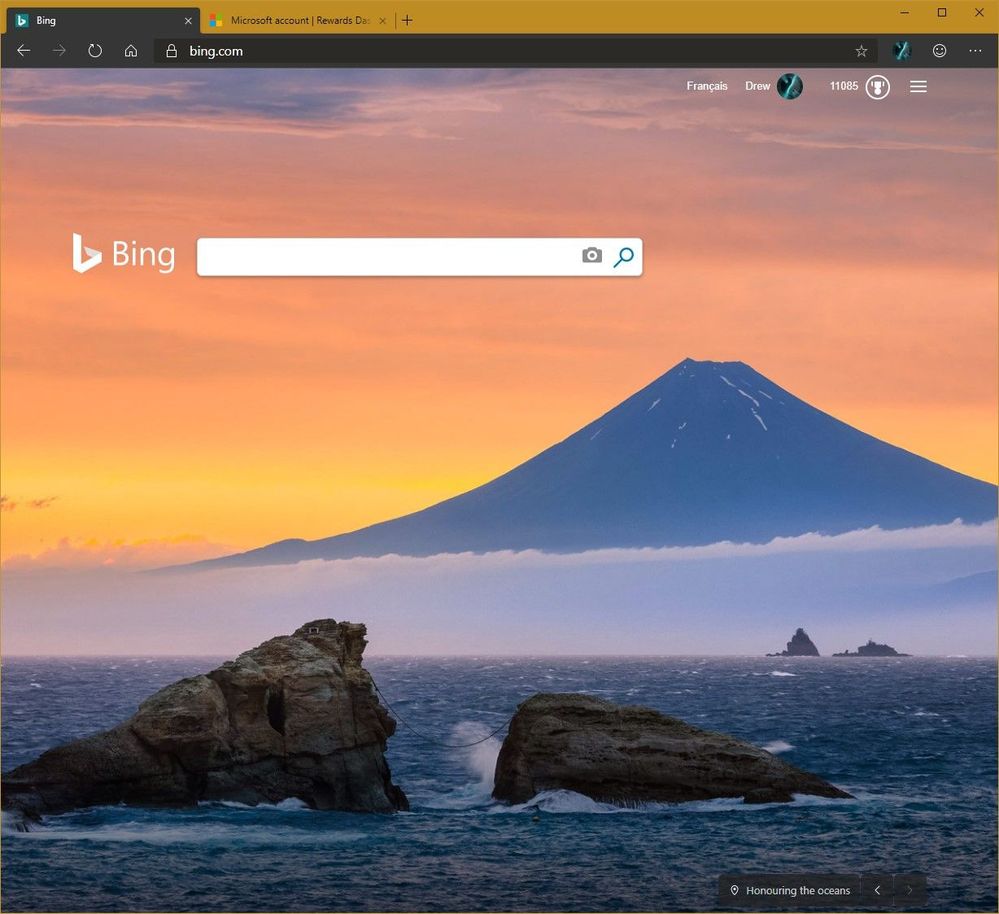Image resolution: width=999 pixels, height=914 pixels.
Task: Switch to the Microsoft account Rewards tab
Action: 298,20
